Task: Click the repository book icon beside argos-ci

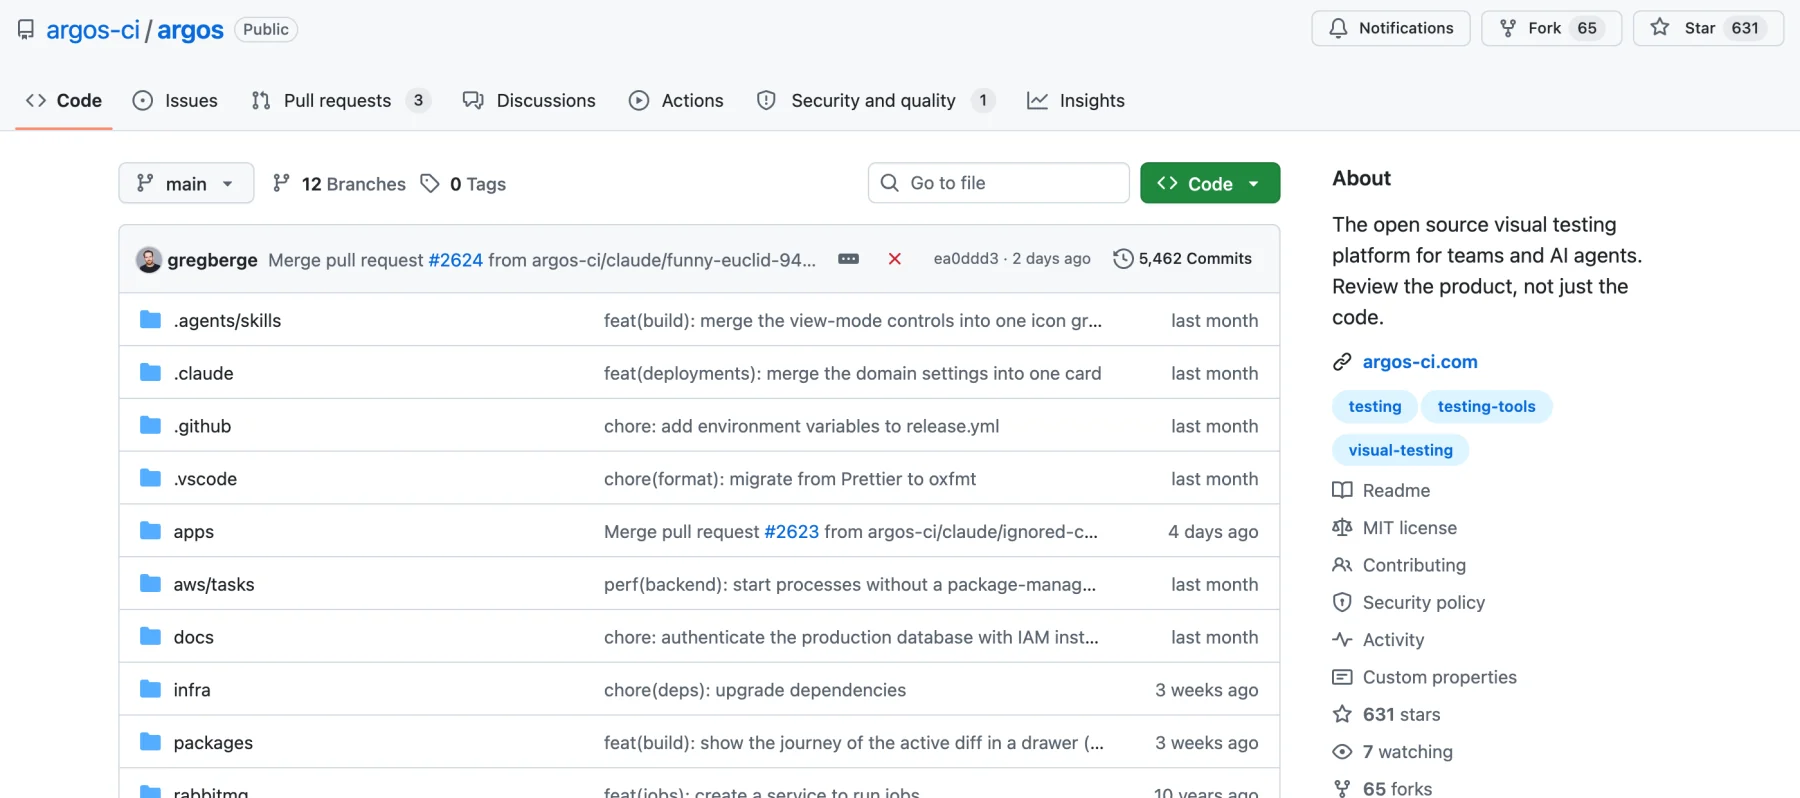Action: (x=26, y=30)
